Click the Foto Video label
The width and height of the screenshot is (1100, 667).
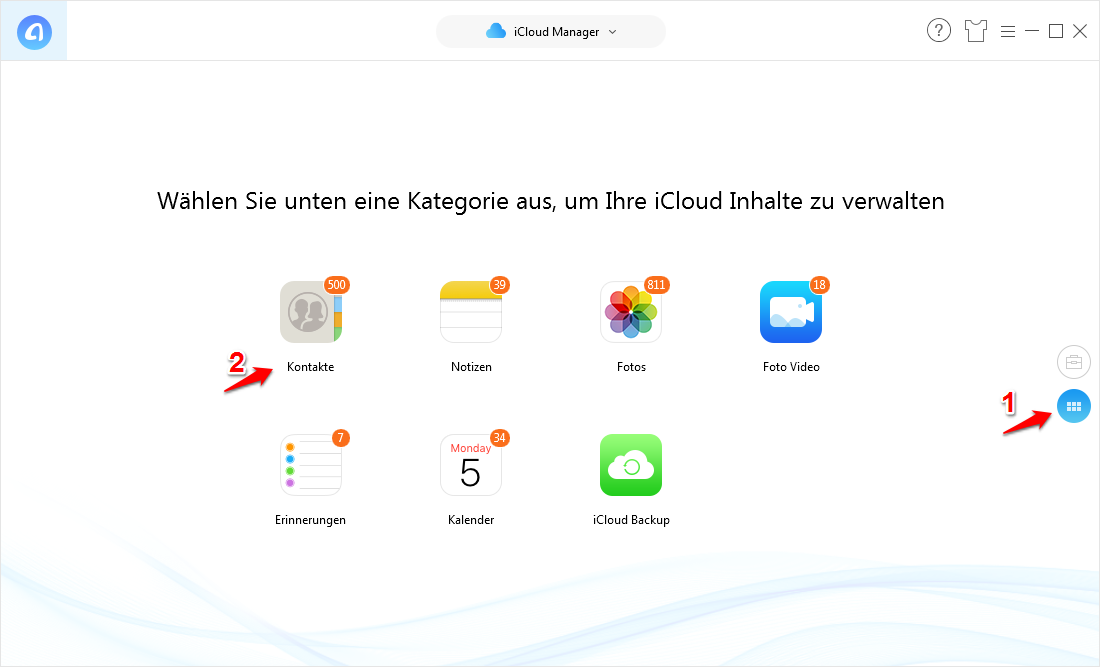coord(791,367)
